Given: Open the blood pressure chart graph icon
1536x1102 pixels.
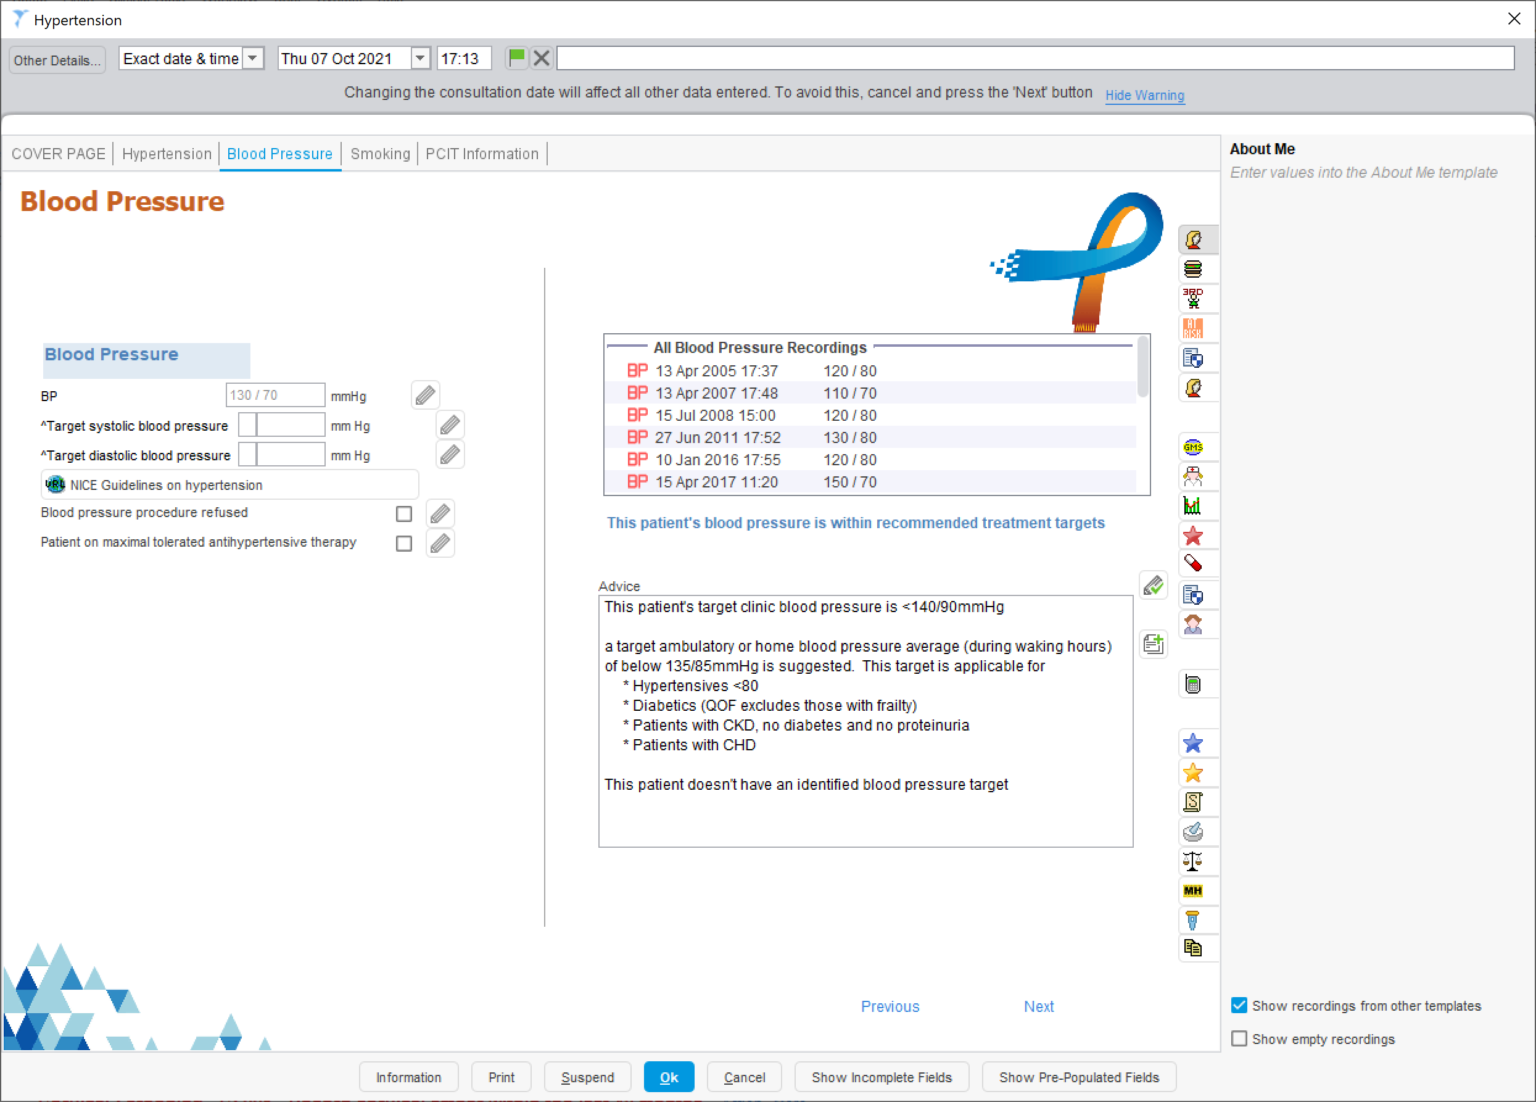Looking at the screenshot, I should pos(1196,505).
